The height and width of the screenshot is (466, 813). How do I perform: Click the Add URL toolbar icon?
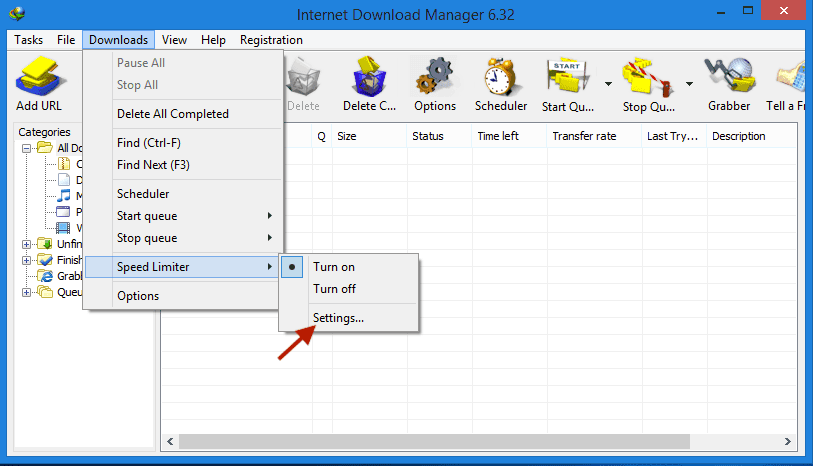[40, 78]
